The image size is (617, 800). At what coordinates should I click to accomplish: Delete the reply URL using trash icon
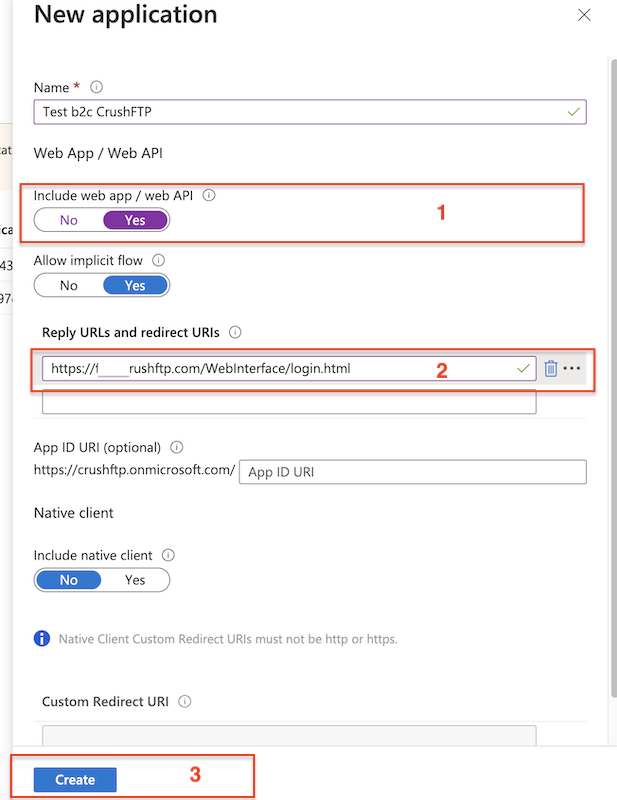pyautogui.click(x=550, y=369)
